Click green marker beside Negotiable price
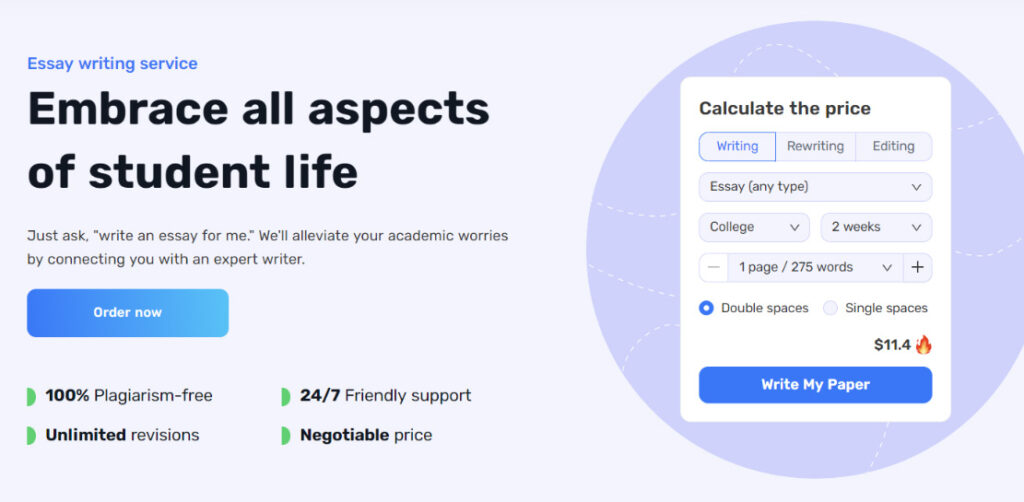This screenshot has width=1024, height=502. pyautogui.click(x=285, y=435)
